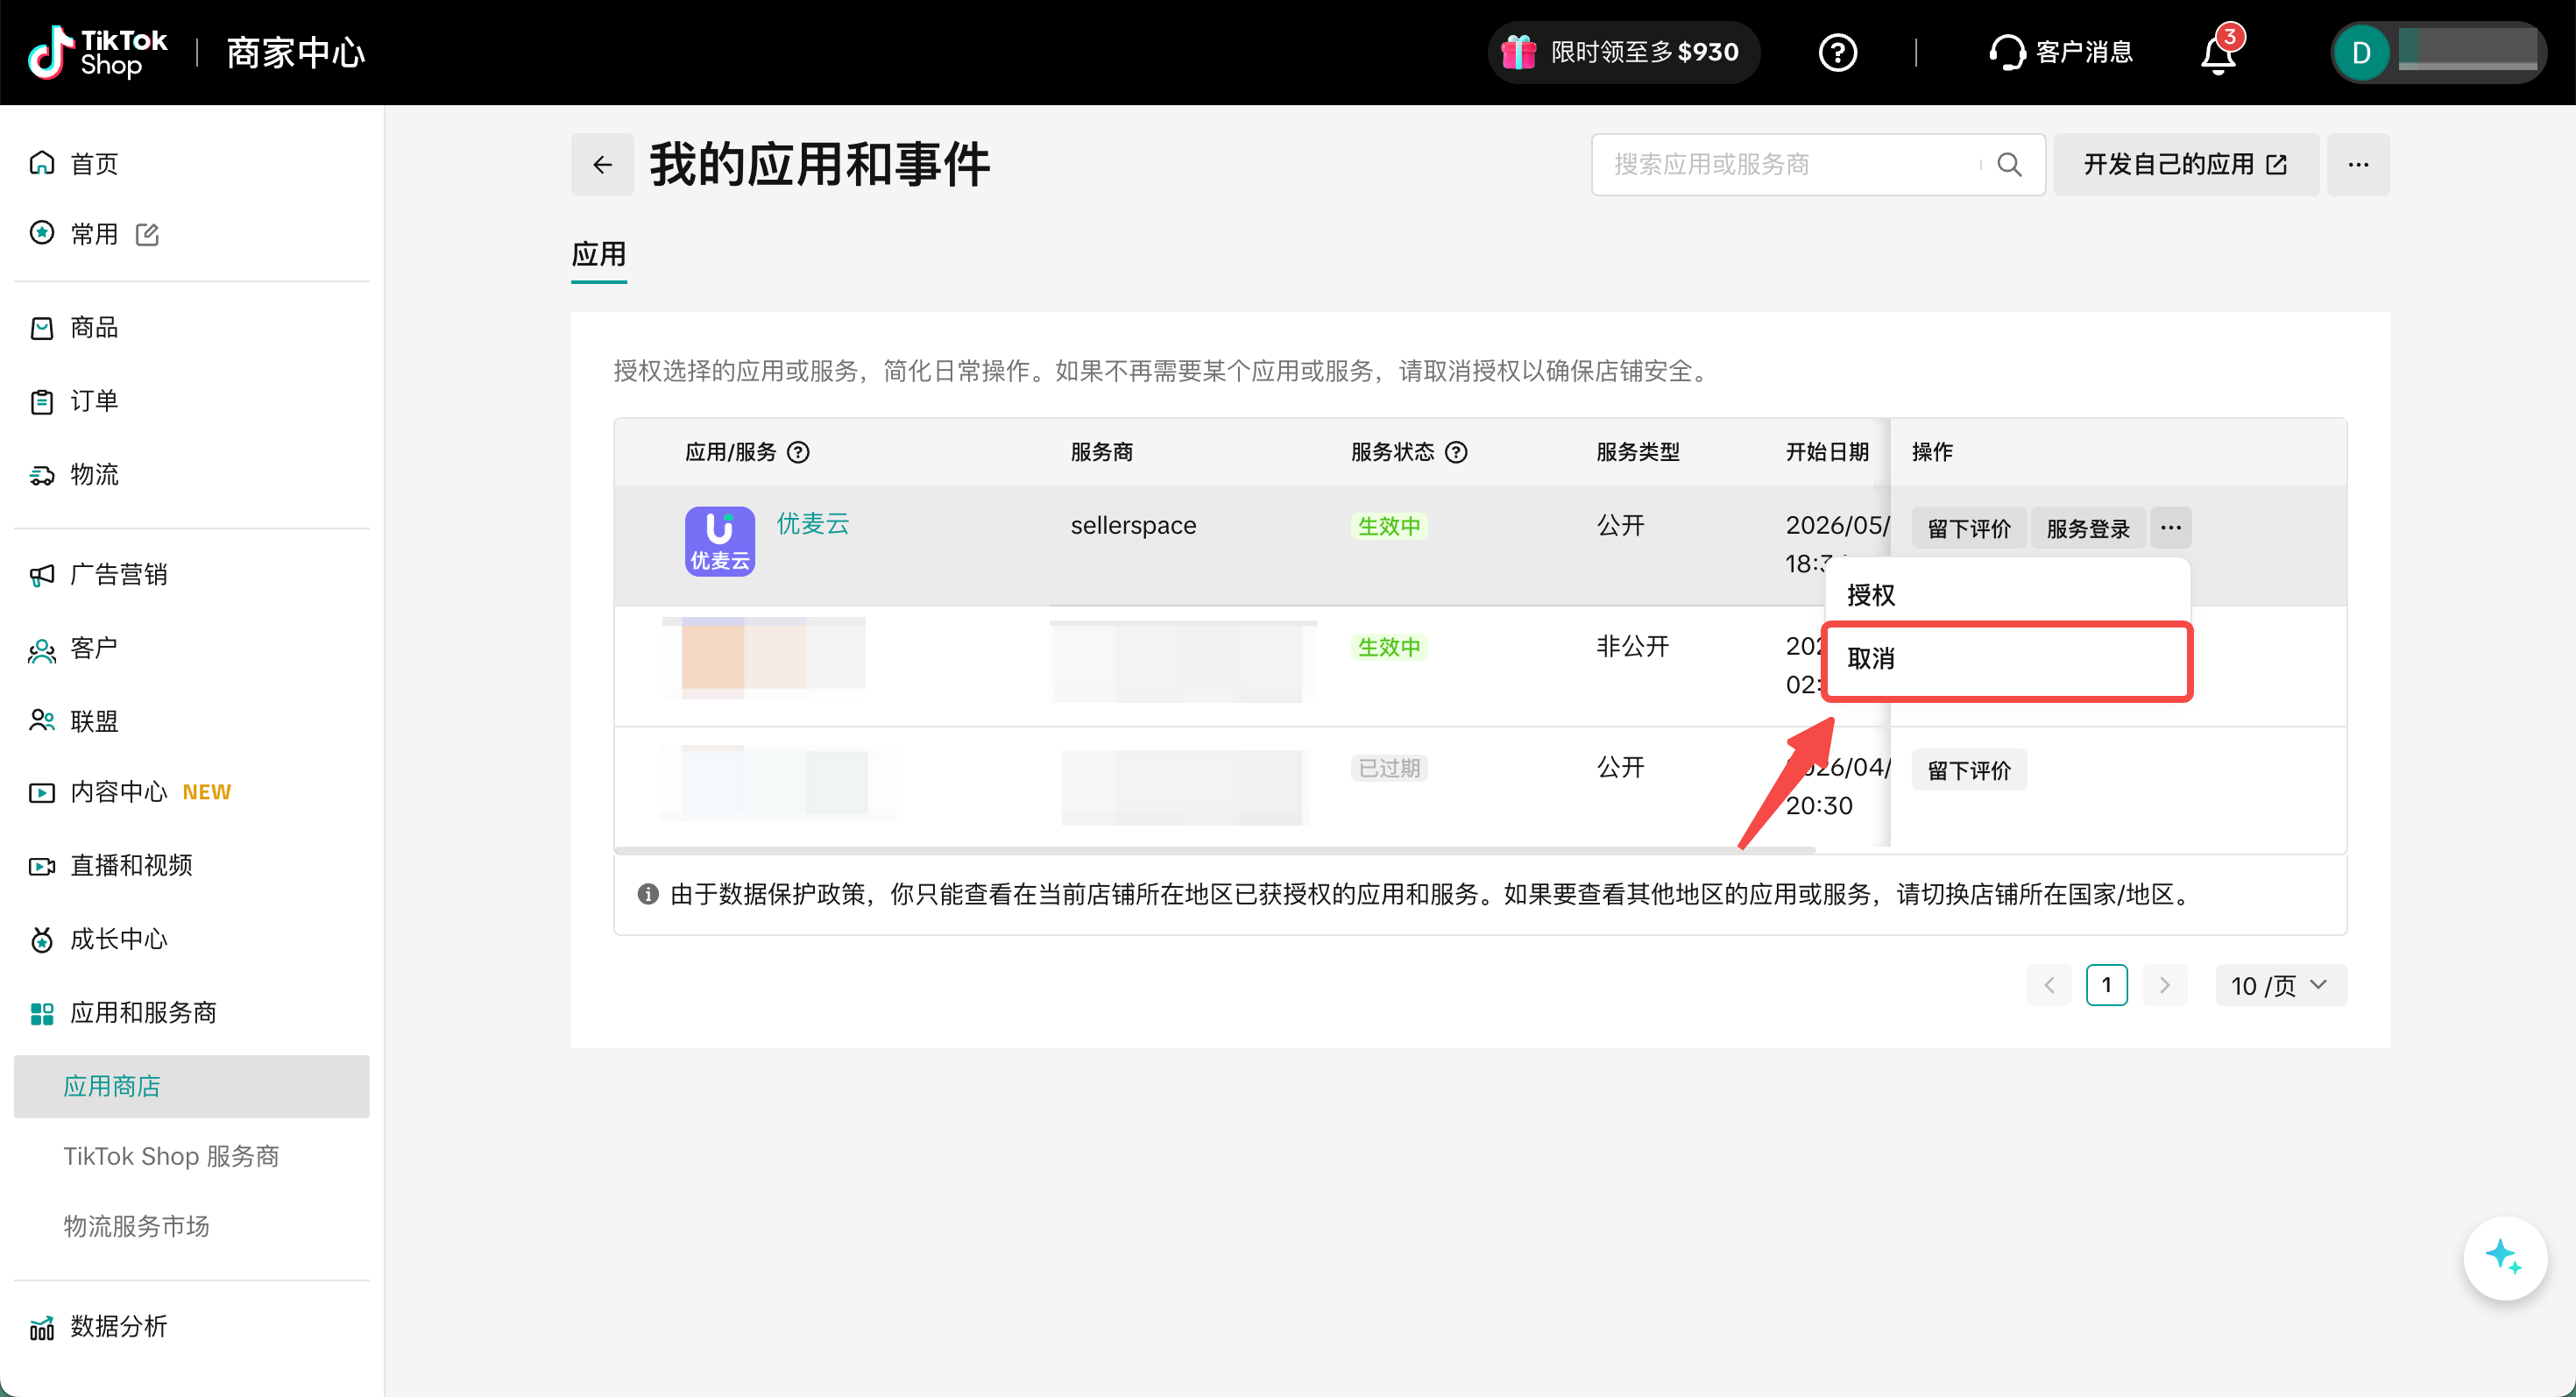Open the 10 /页 page size dropdown
The image size is (2576, 1397).
click(x=2281, y=985)
